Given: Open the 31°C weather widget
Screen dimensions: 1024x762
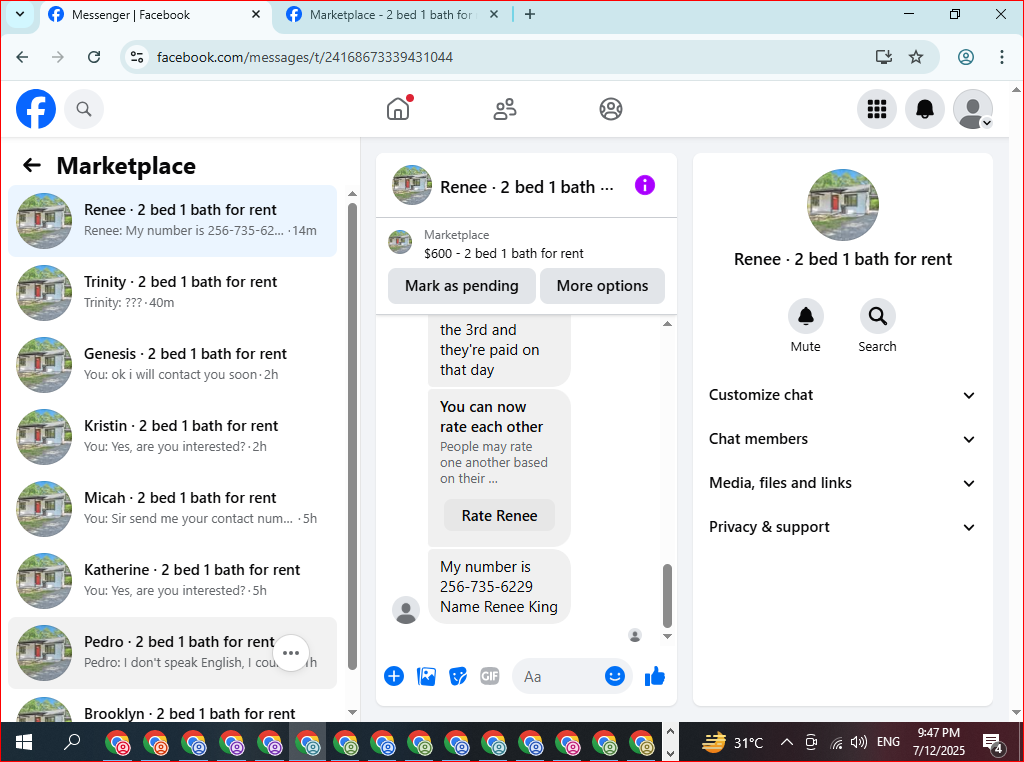Looking at the screenshot, I should point(731,742).
